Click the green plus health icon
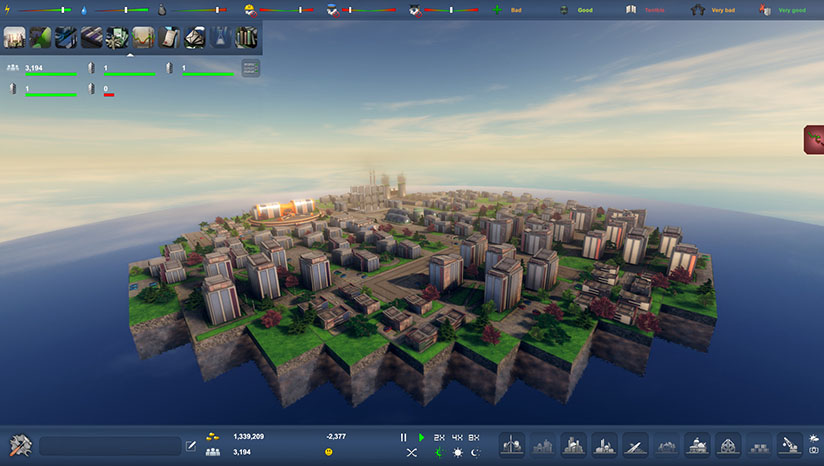Screen dimensions: 824x466 (x=497, y=9)
